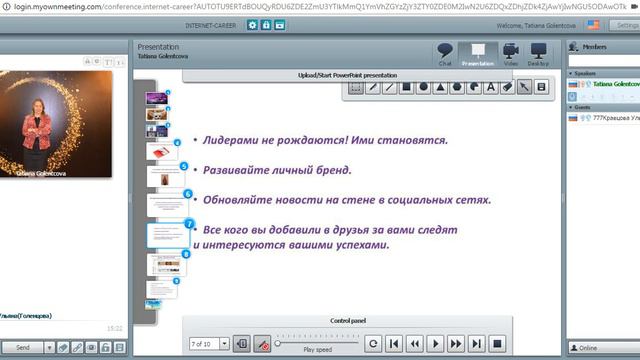Open conference settings gear icon
The height and width of the screenshot is (360, 640).
pos(252,25)
